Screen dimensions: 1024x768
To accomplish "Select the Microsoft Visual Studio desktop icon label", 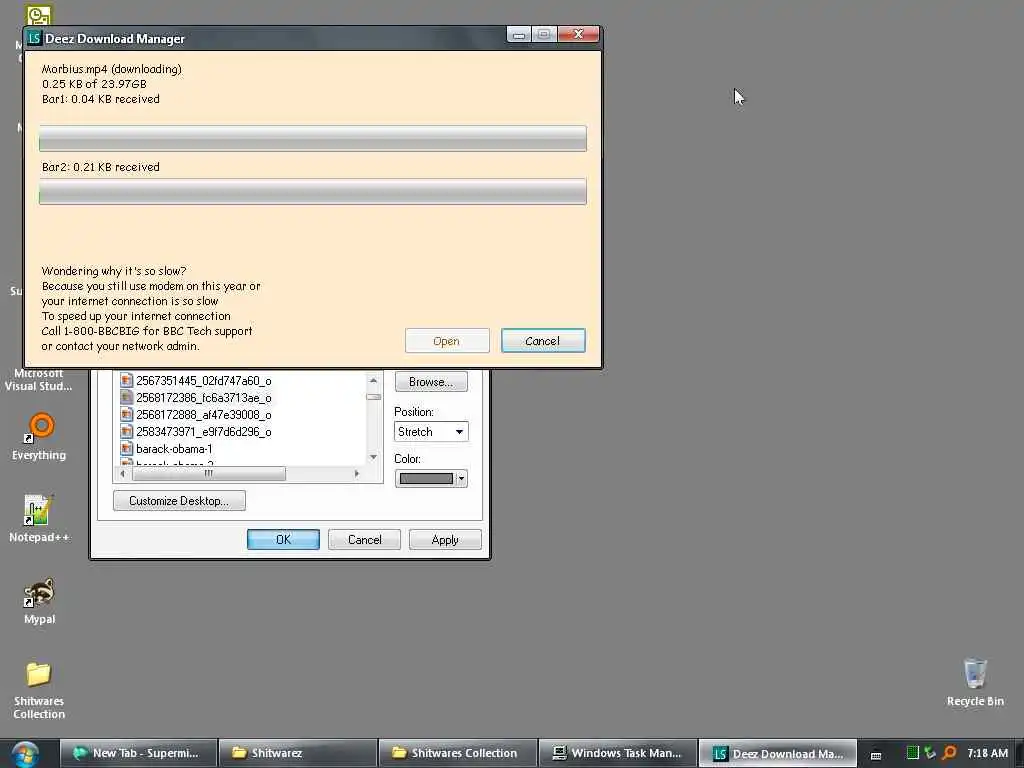I will (39, 379).
